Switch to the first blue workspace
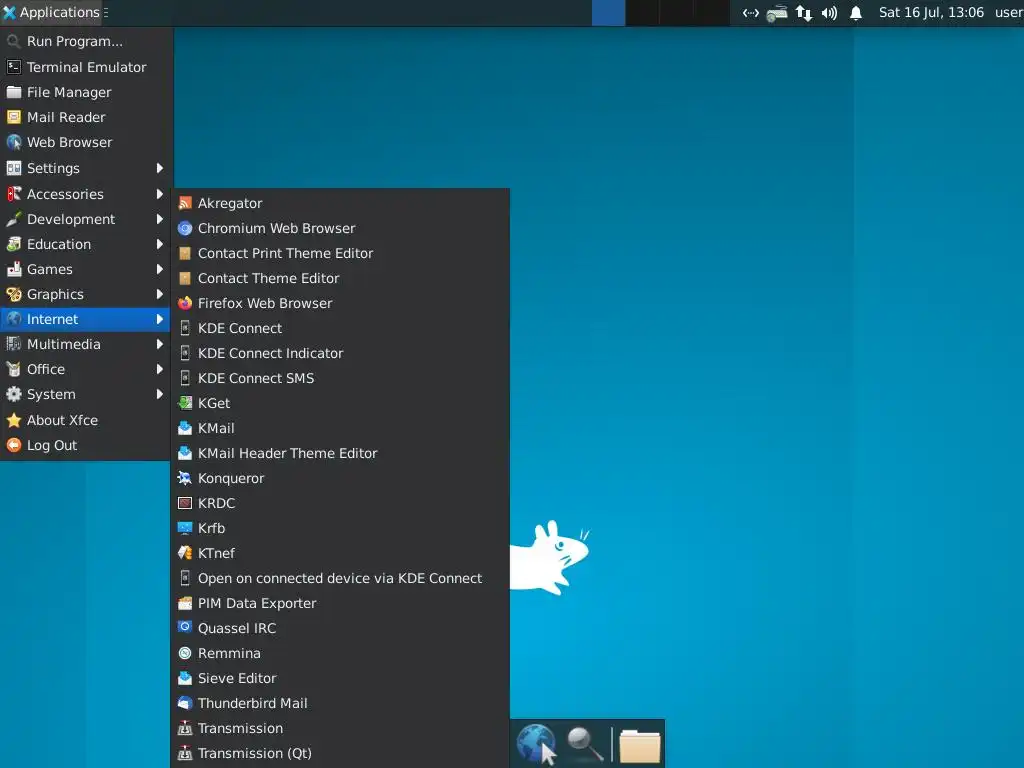This screenshot has height=768, width=1024. coord(609,13)
